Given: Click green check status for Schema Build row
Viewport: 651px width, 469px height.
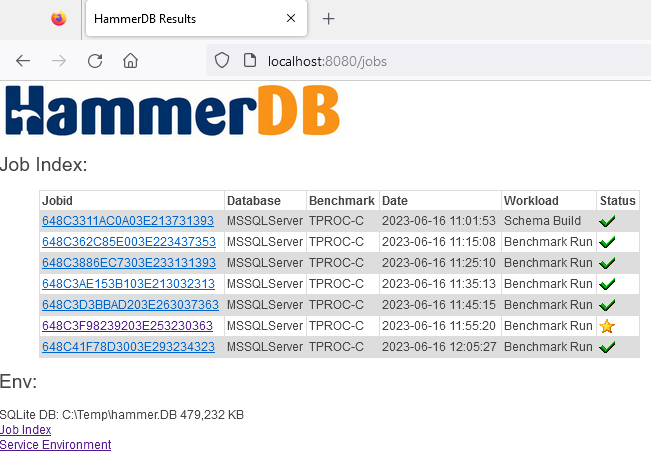Looking at the screenshot, I should (607, 221).
